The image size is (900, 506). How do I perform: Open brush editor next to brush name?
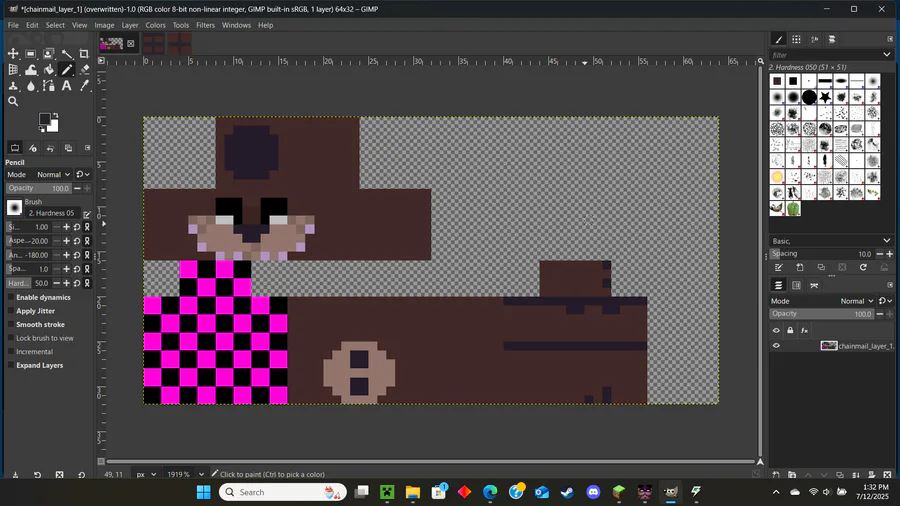click(87, 214)
